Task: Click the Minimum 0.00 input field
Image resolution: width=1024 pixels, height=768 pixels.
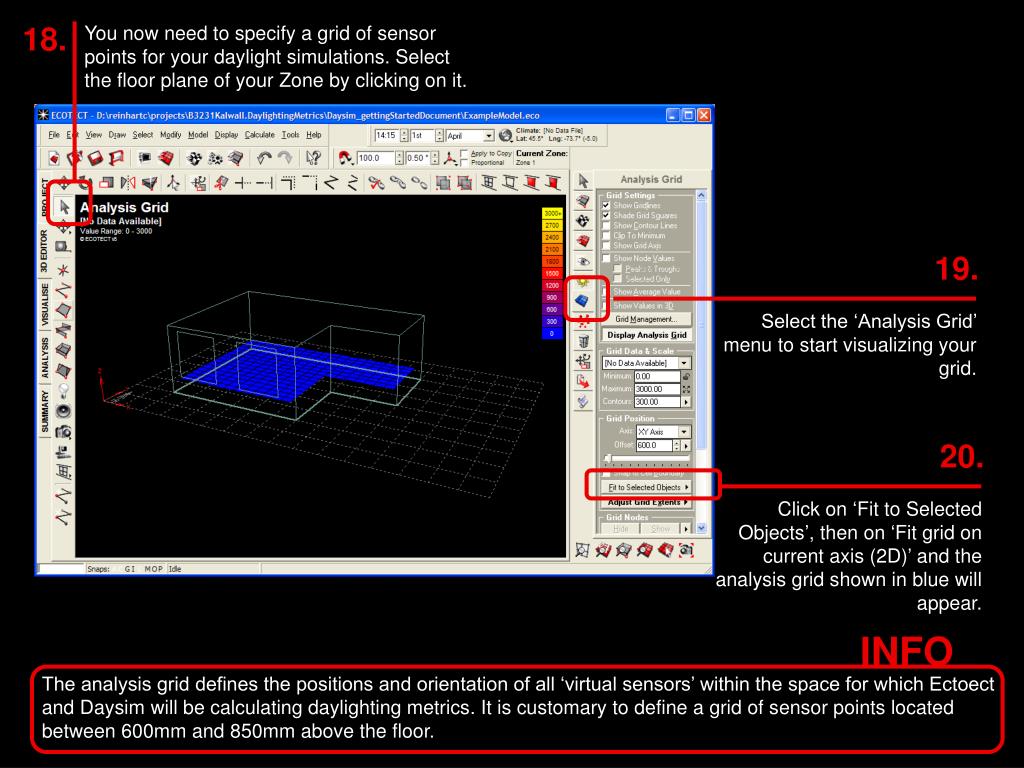Action: coord(657,376)
